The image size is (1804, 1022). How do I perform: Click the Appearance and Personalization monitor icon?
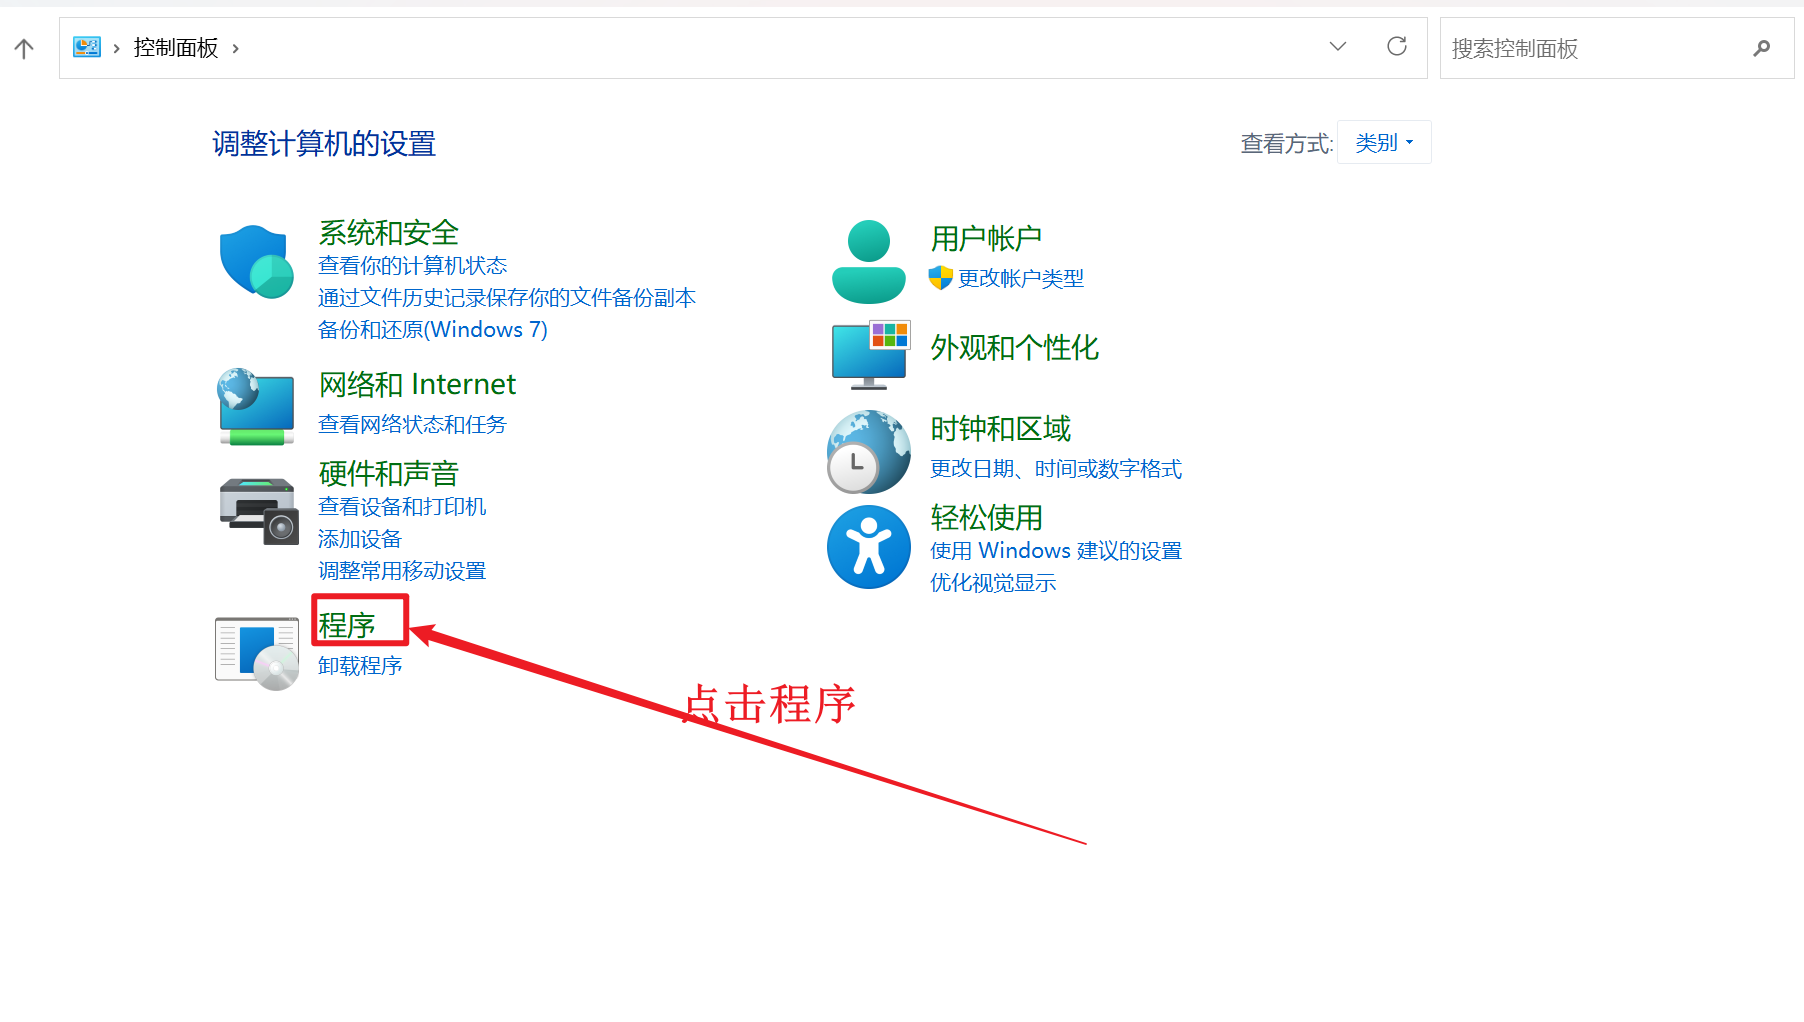(x=870, y=355)
